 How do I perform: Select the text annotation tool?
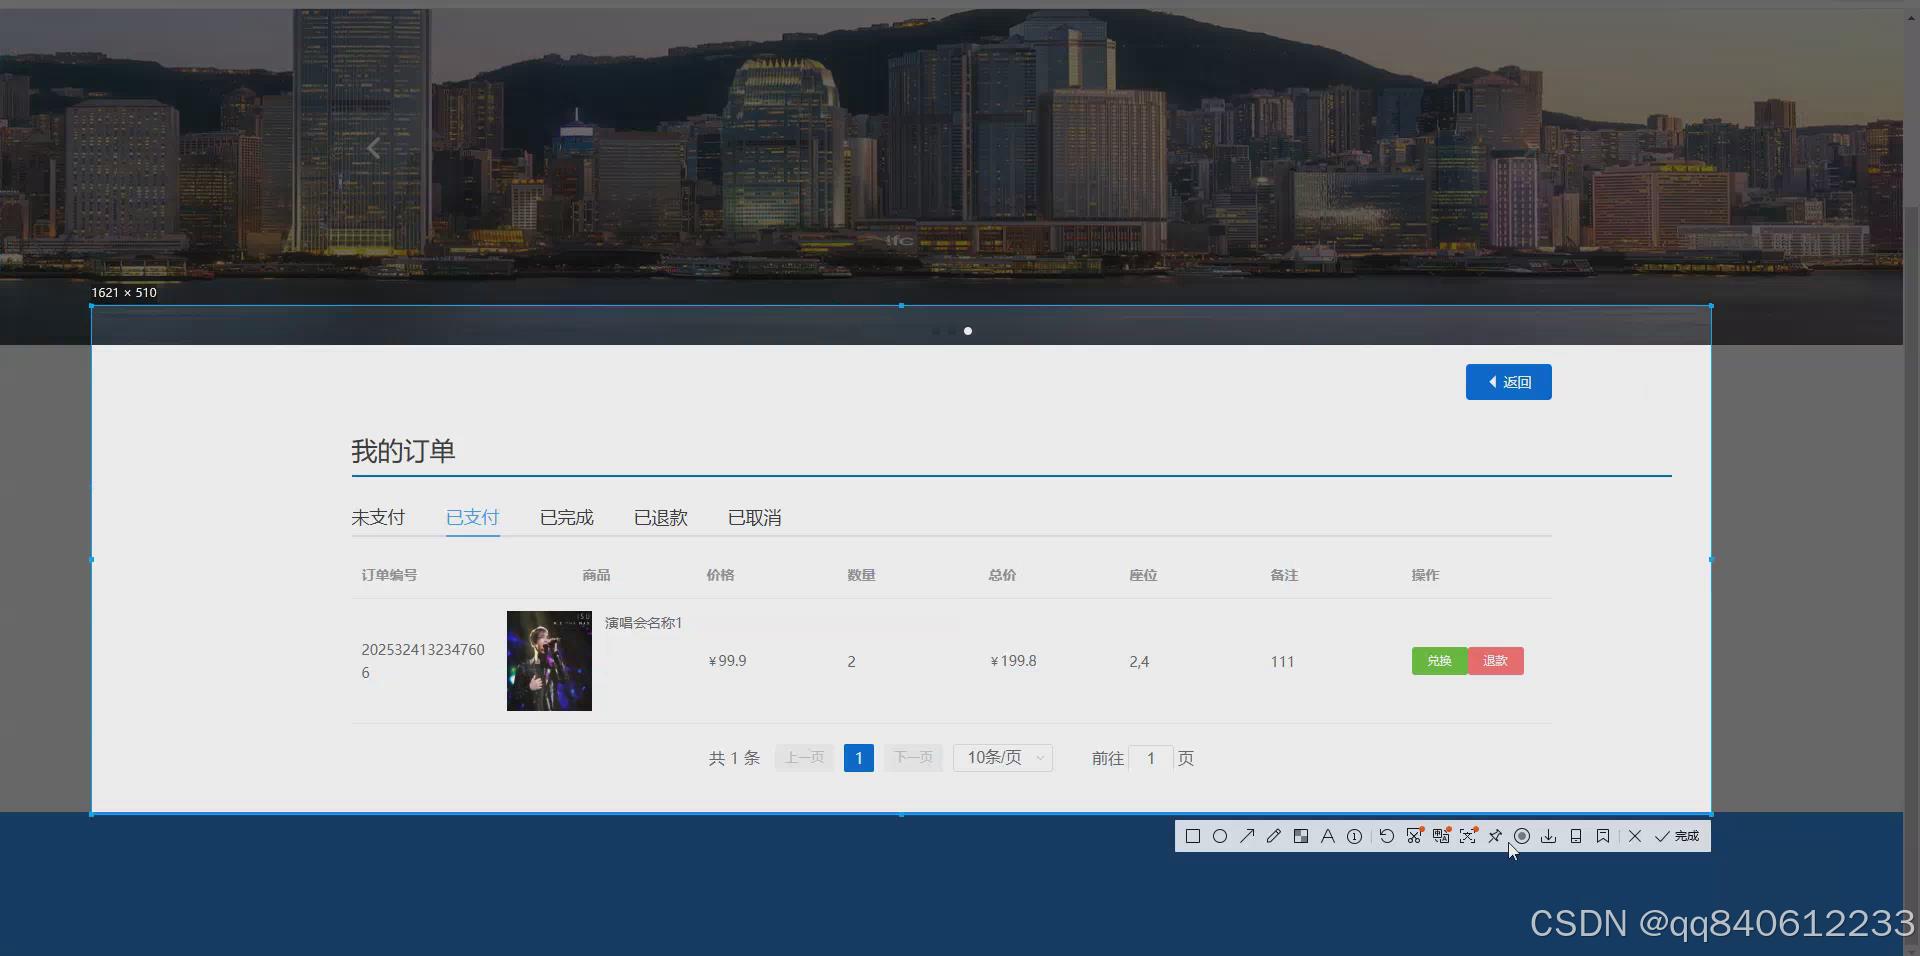1328,836
